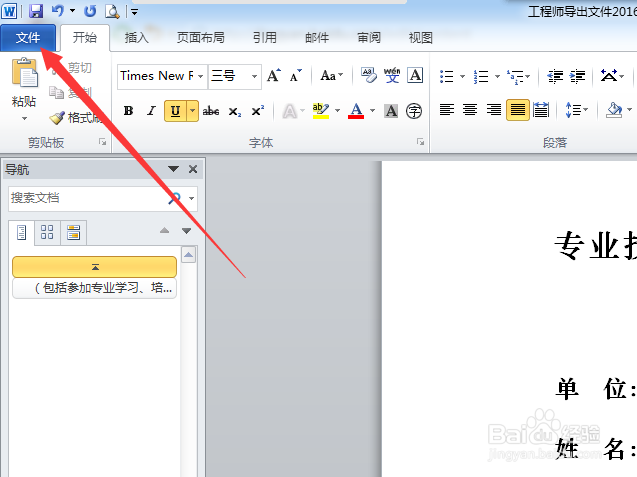Image resolution: width=637 pixels, height=477 pixels.
Task: Open the Times New Roman font name dropdown
Action: 201,76
